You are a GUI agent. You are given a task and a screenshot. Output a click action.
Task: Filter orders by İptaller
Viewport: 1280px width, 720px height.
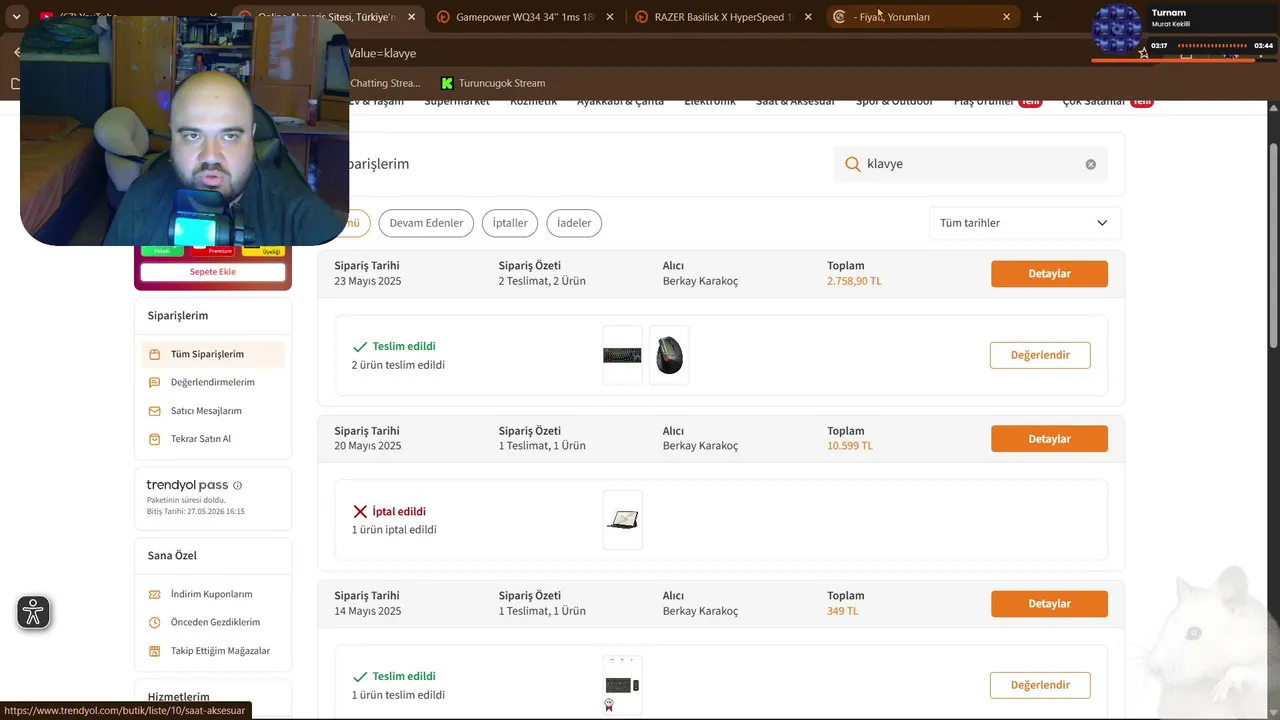510,223
